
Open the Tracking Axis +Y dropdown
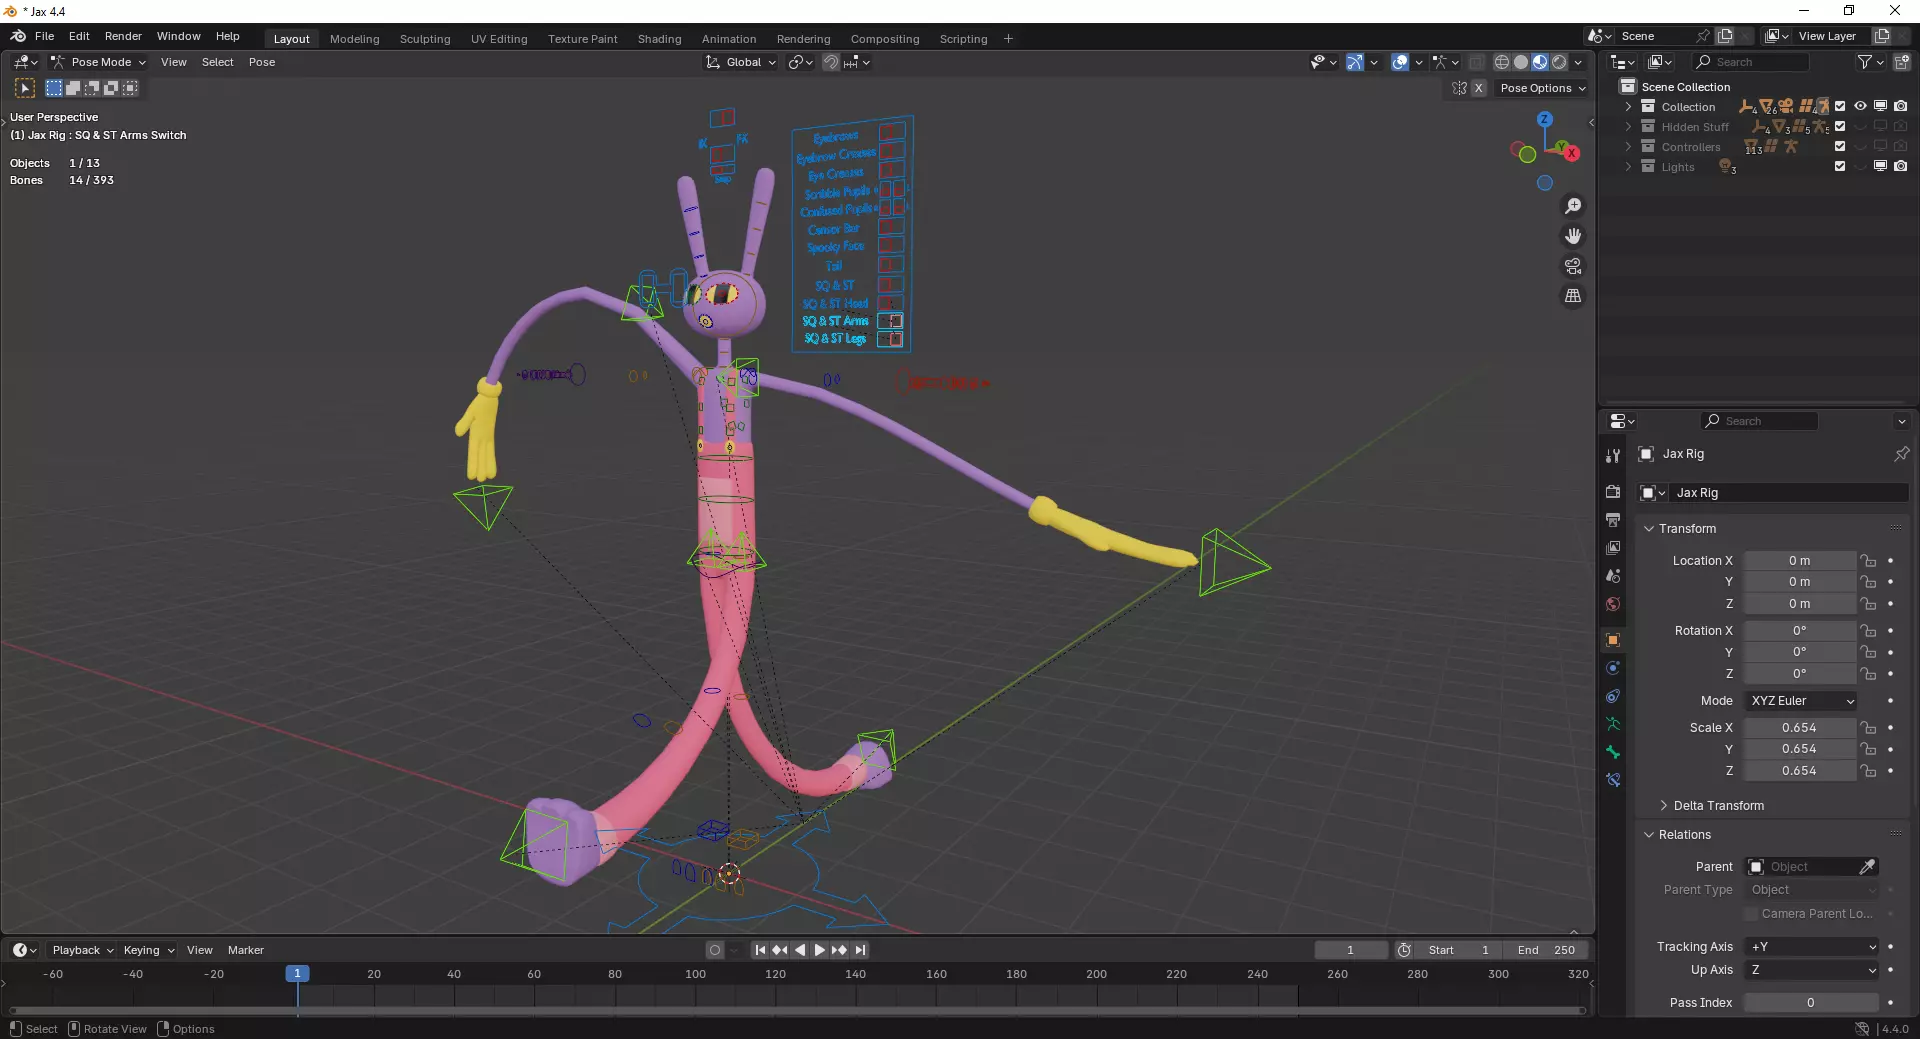(x=1813, y=947)
